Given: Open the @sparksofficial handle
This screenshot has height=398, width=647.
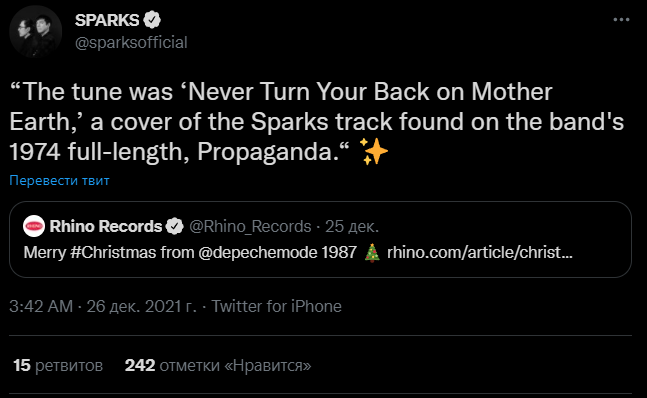Looking at the screenshot, I should [x=131, y=42].
